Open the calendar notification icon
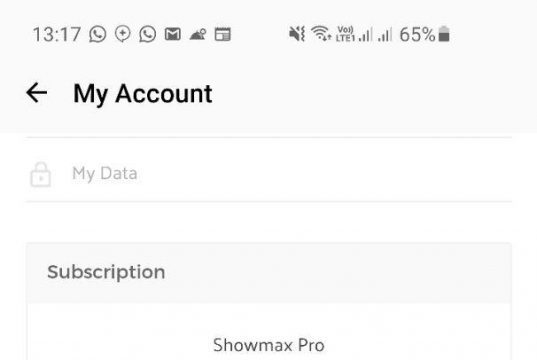 (x=223, y=34)
